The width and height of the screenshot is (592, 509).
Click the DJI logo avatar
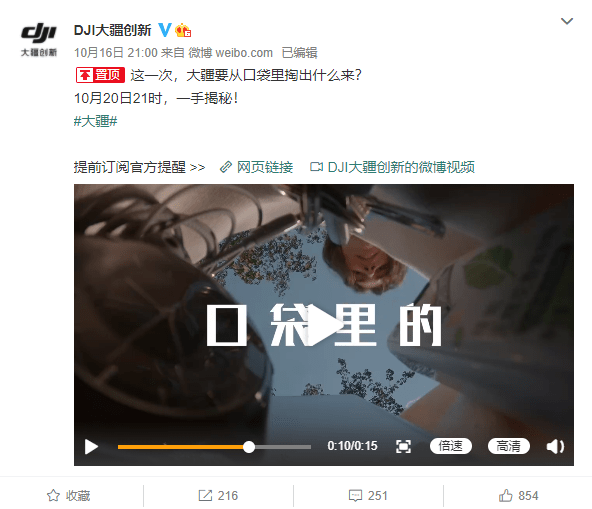[39, 39]
